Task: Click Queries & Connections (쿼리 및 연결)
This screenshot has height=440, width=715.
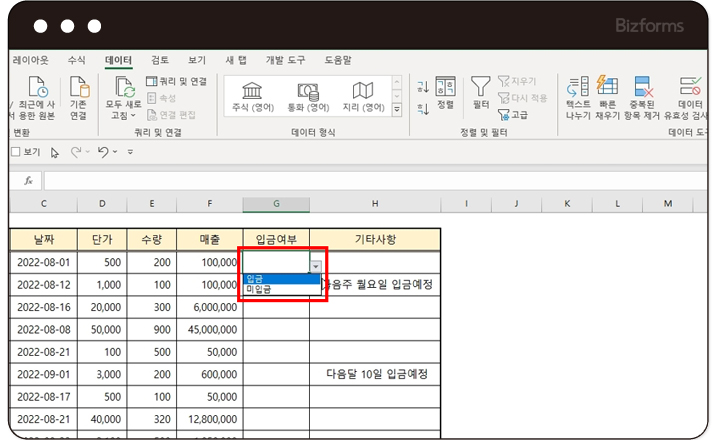Action: tap(177, 81)
